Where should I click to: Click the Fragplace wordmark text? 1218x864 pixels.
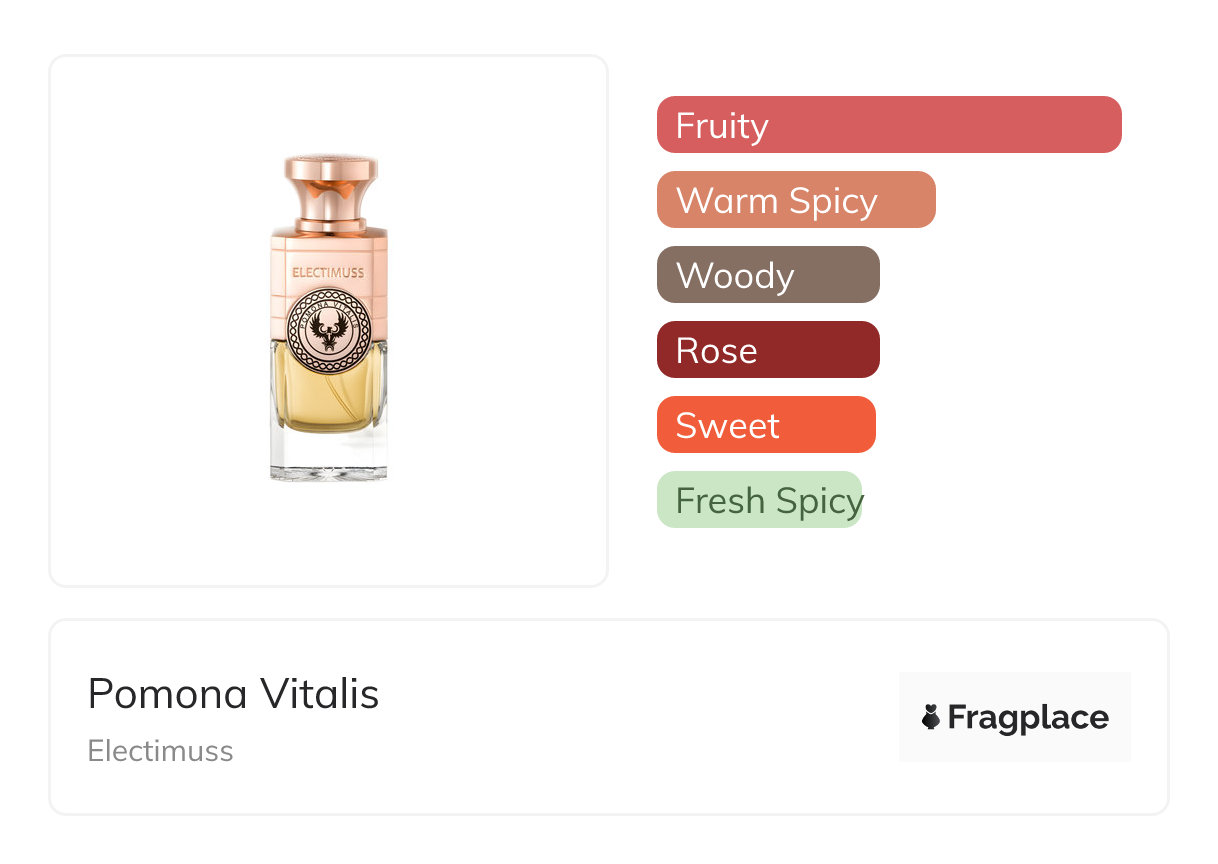pyautogui.click(x=1028, y=717)
